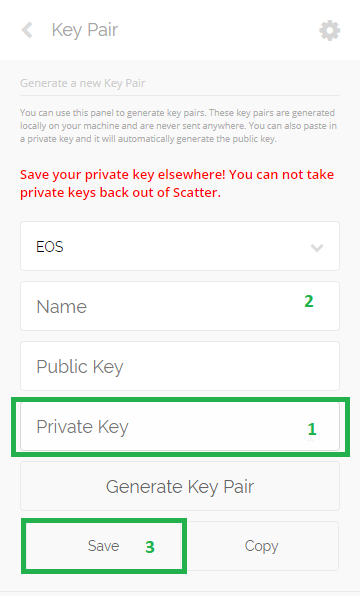
Task: Click the 'Name' placeholder text
Action: point(62,307)
